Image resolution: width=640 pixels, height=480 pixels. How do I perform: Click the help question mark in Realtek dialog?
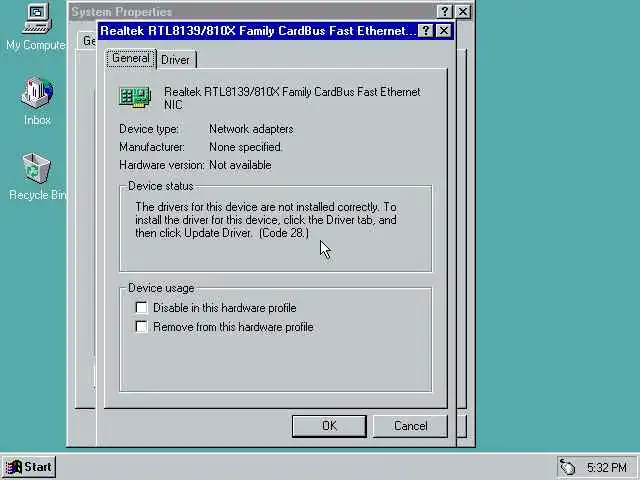(x=426, y=31)
